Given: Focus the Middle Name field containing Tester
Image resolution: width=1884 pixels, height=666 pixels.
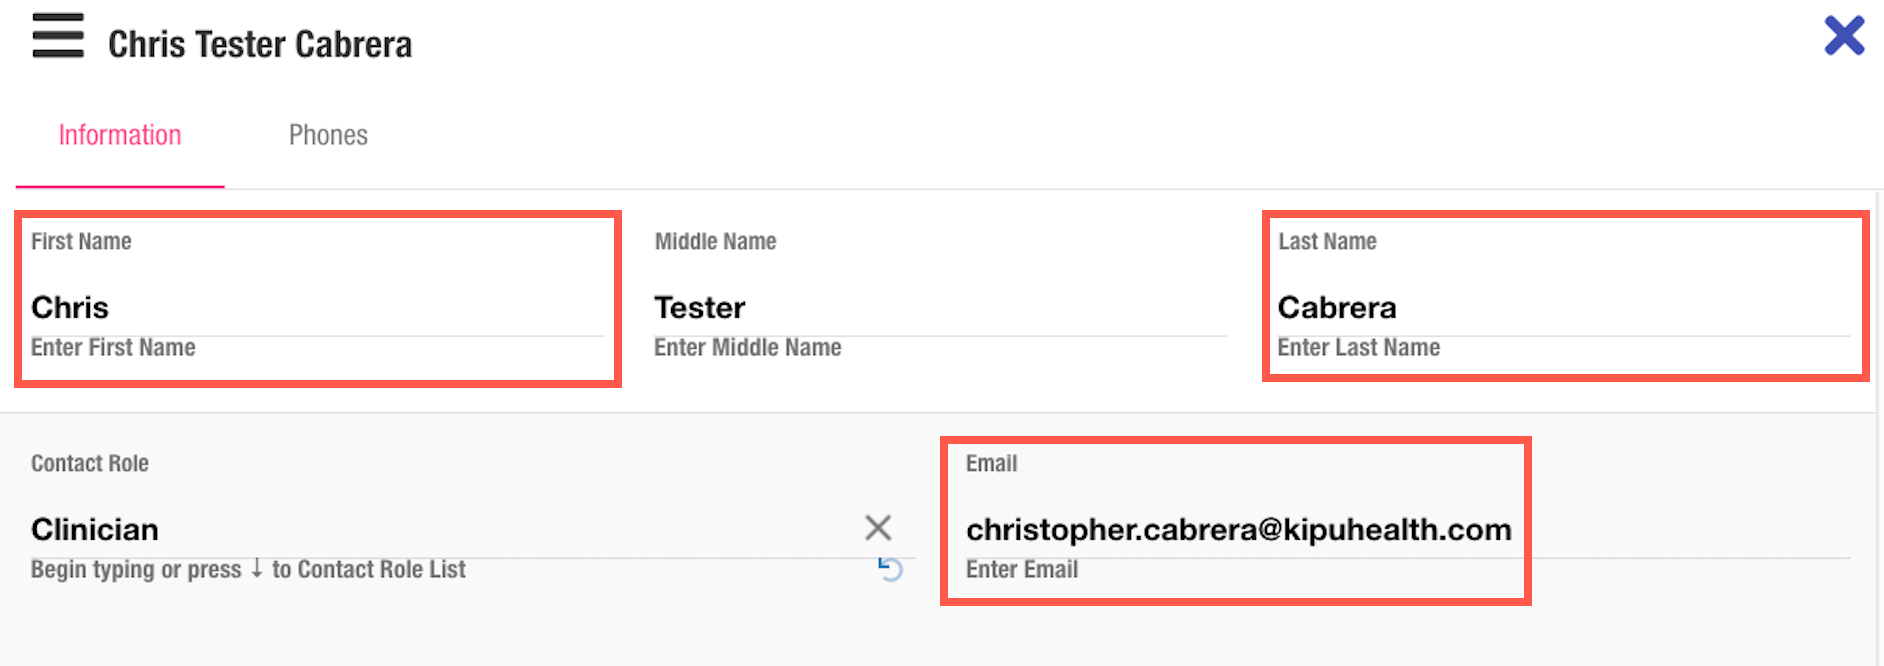Looking at the screenshot, I should pyautogui.click(x=938, y=307).
